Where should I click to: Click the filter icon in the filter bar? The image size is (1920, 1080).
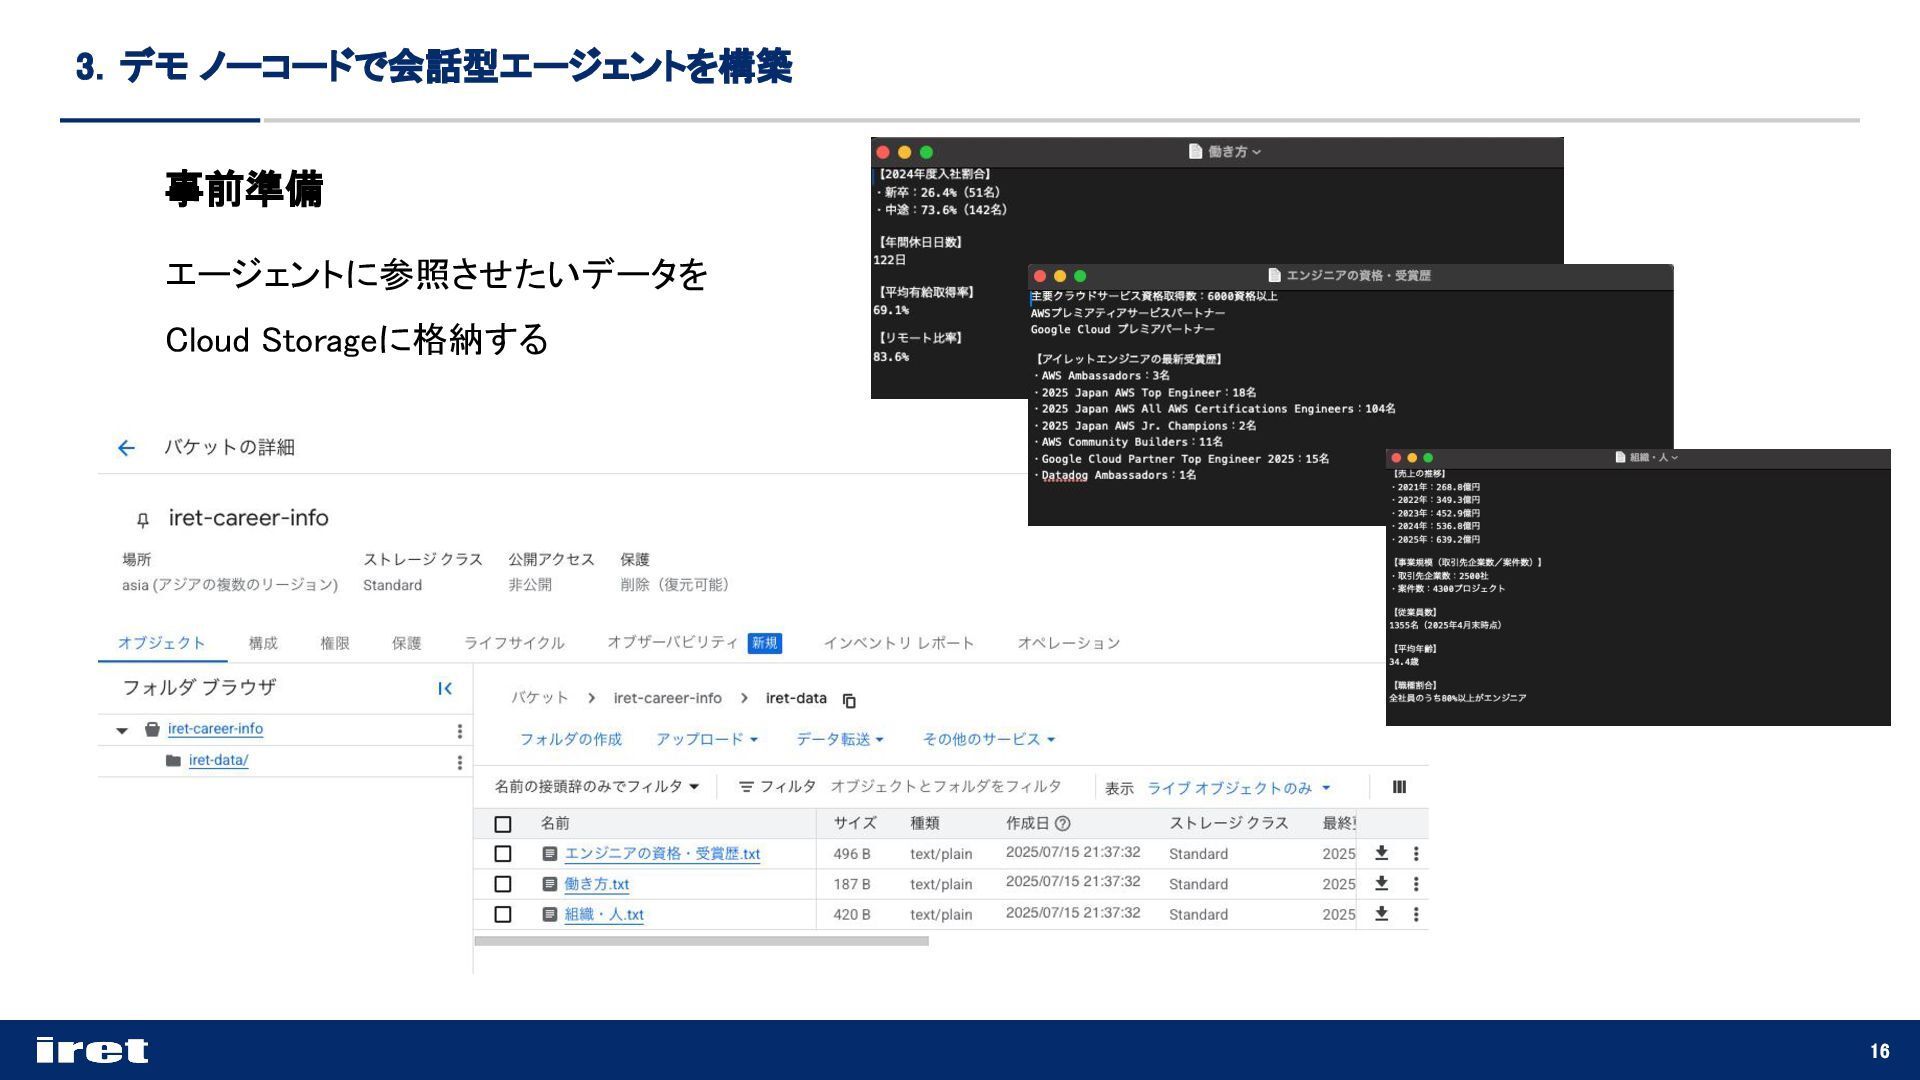tap(746, 787)
